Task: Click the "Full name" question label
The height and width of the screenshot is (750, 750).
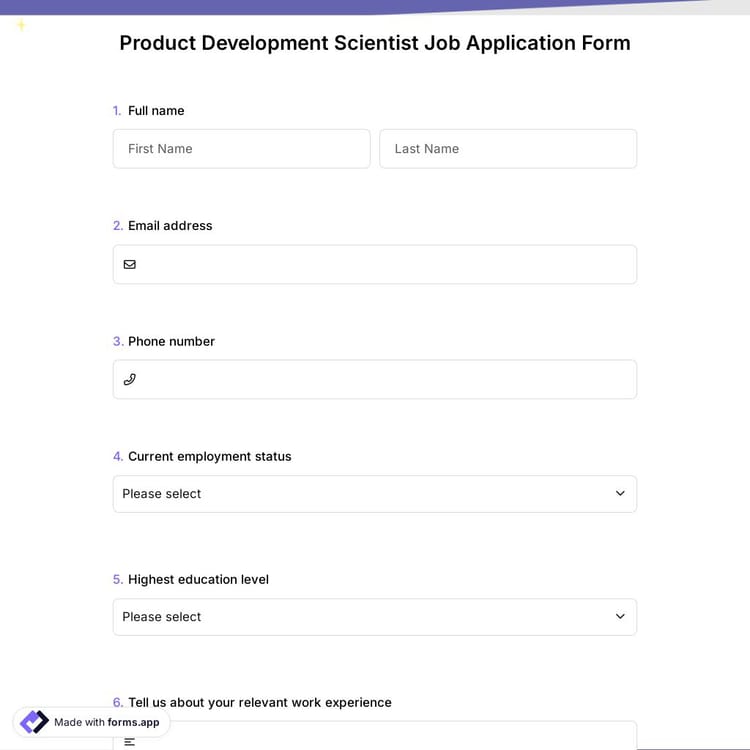Action: pos(156,111)
